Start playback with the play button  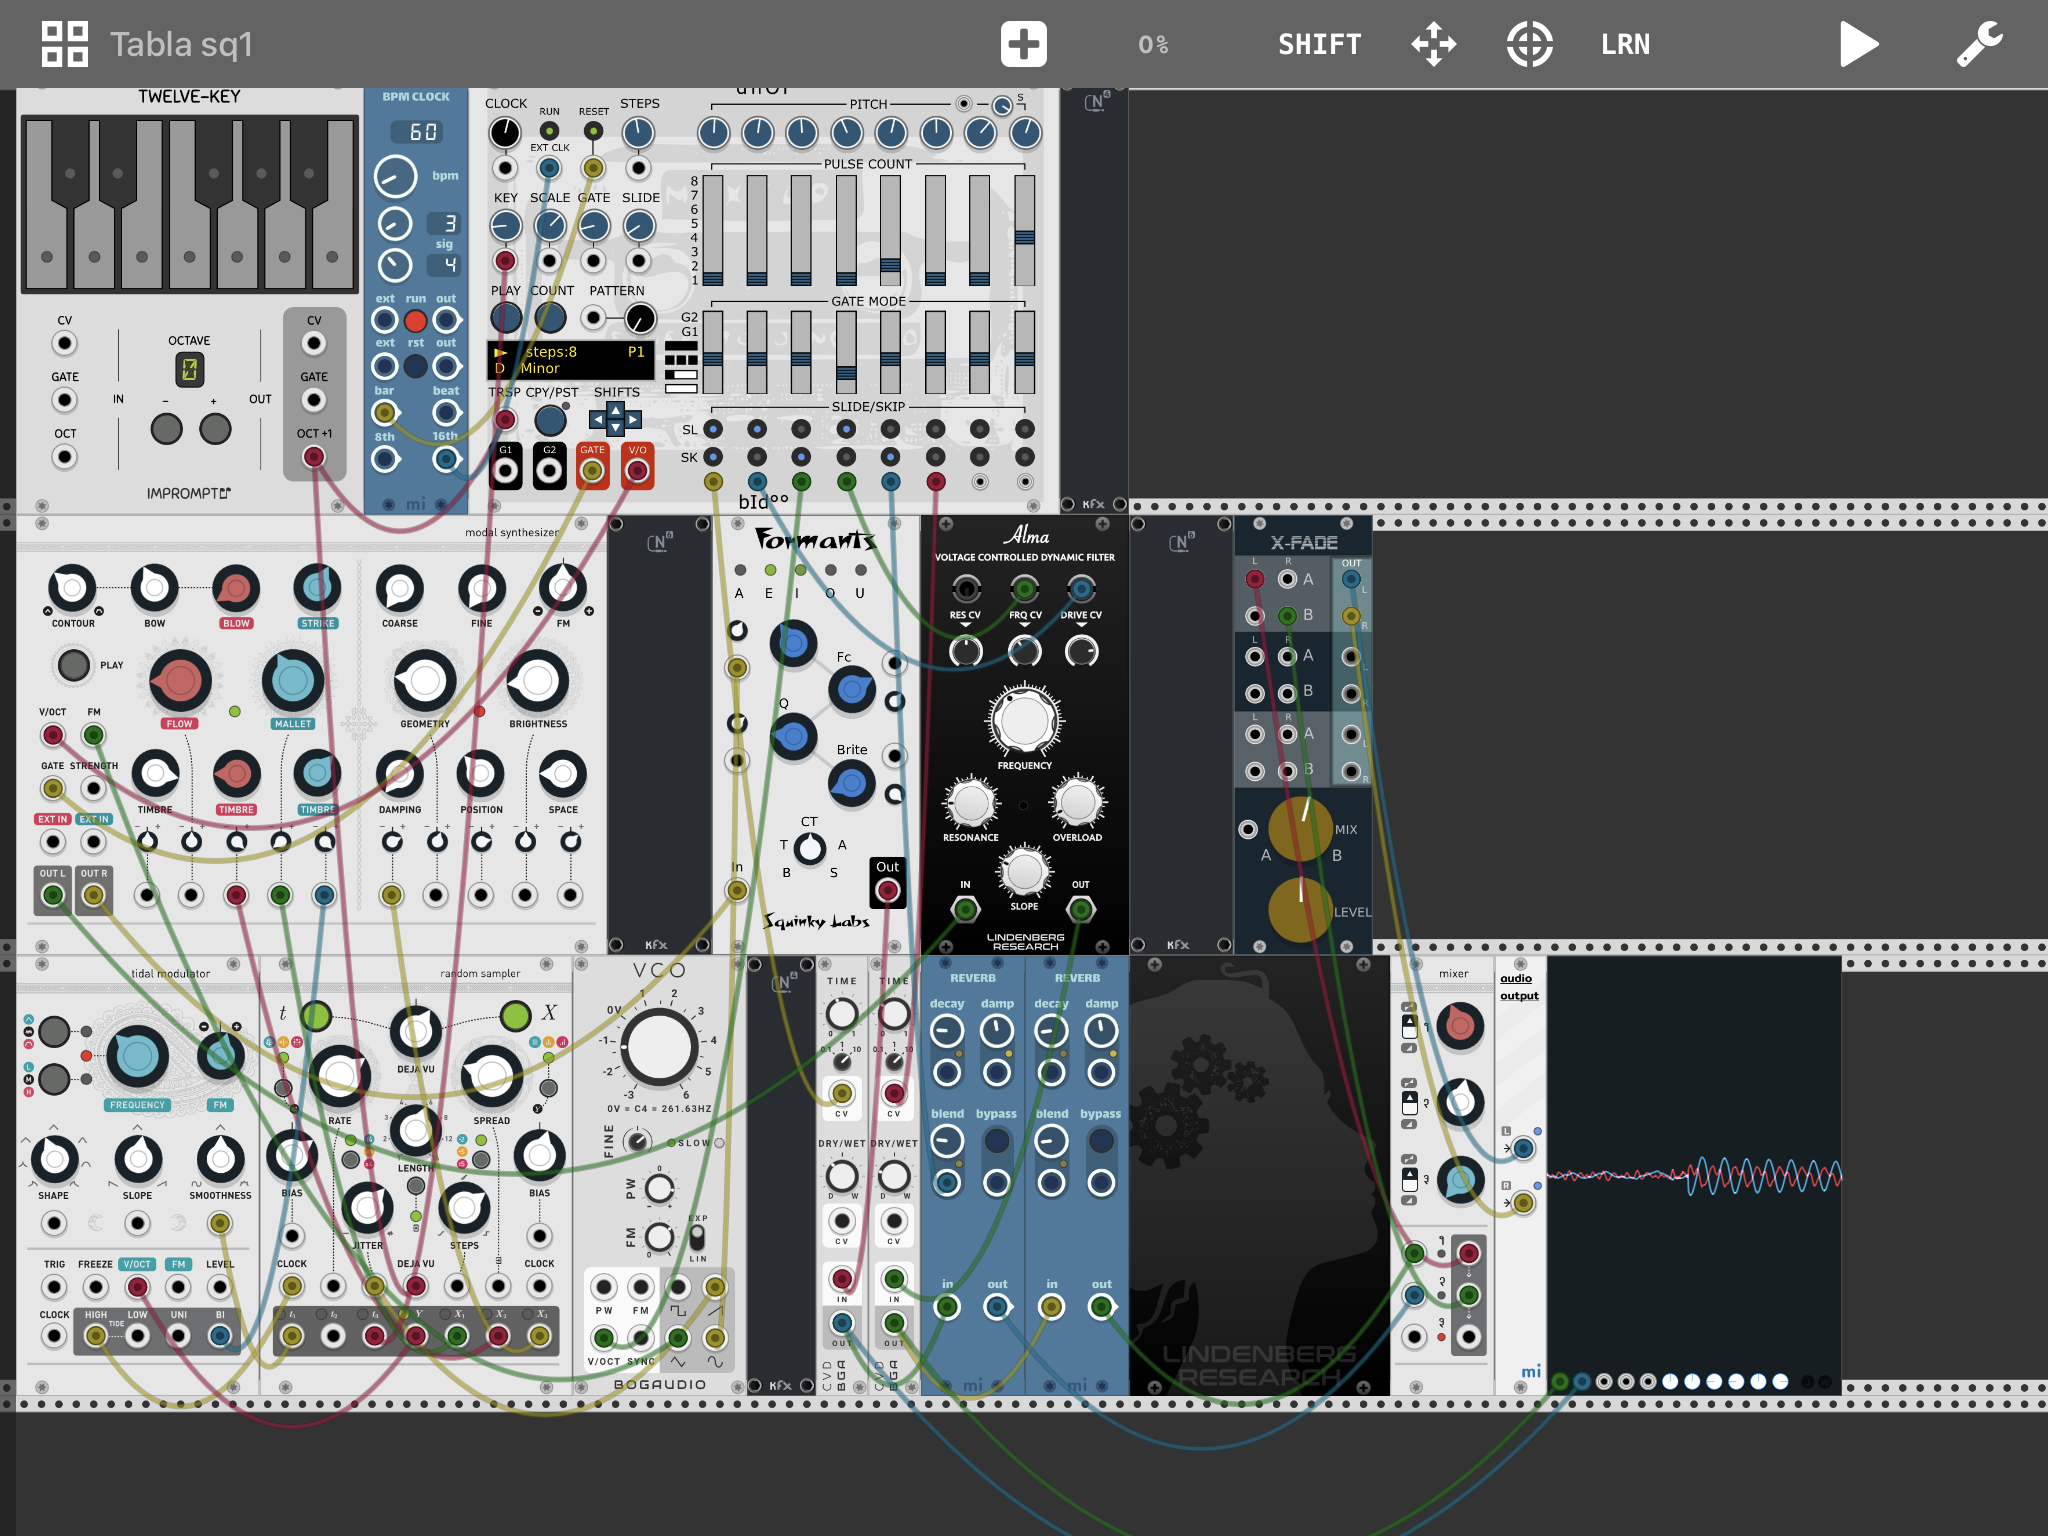[1858, 44]
